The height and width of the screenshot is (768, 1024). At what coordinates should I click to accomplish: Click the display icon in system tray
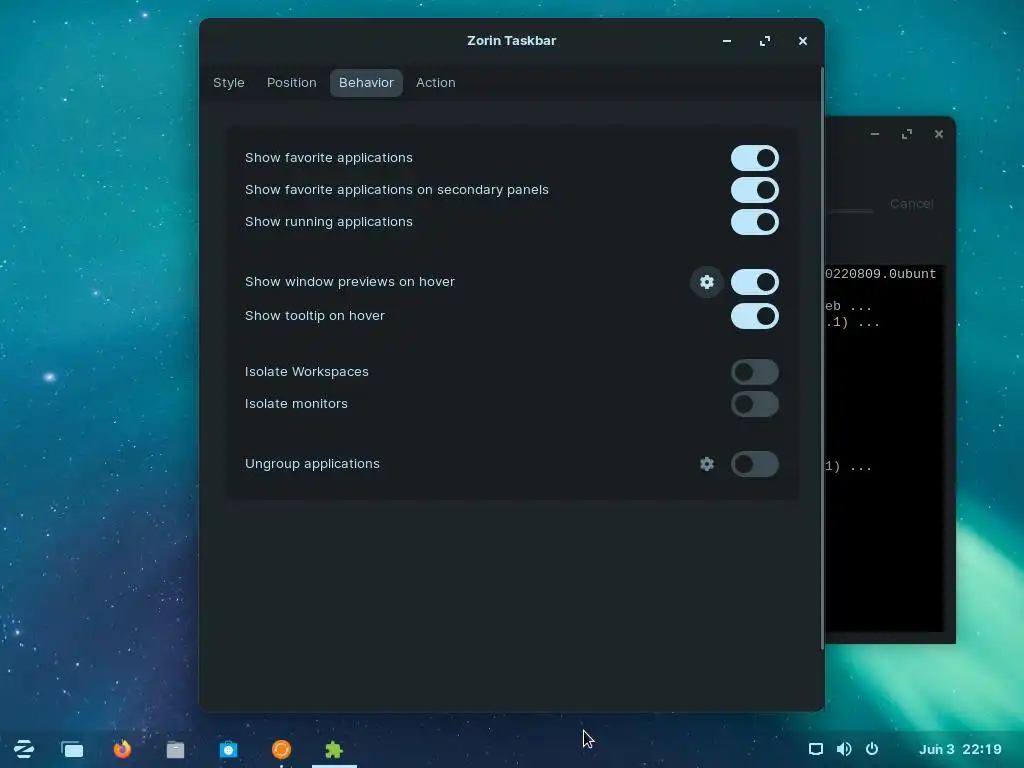click(816, 749)
